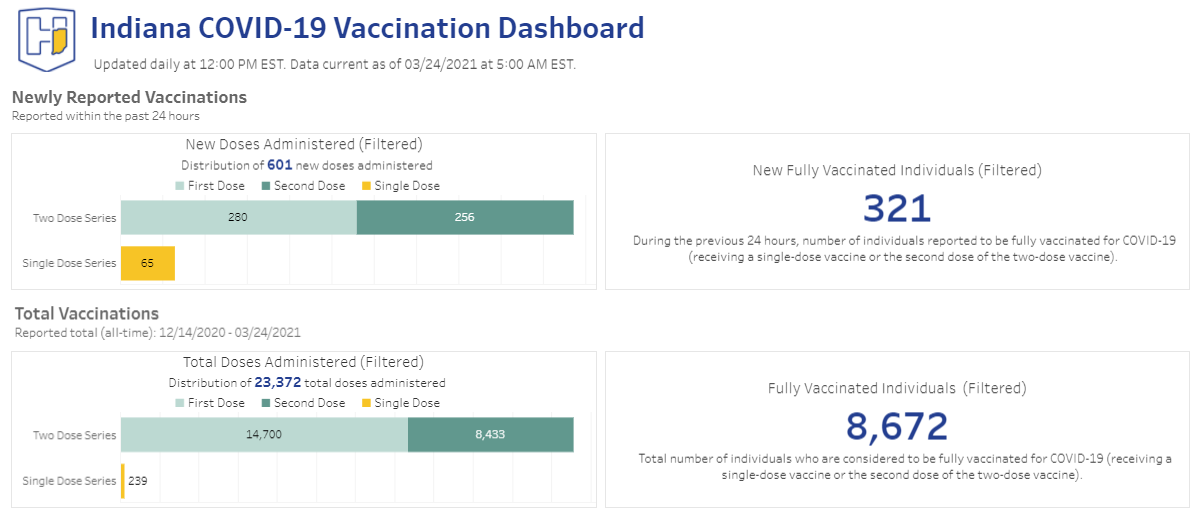Select the 256 second dose bar segment

coord(465,217)
